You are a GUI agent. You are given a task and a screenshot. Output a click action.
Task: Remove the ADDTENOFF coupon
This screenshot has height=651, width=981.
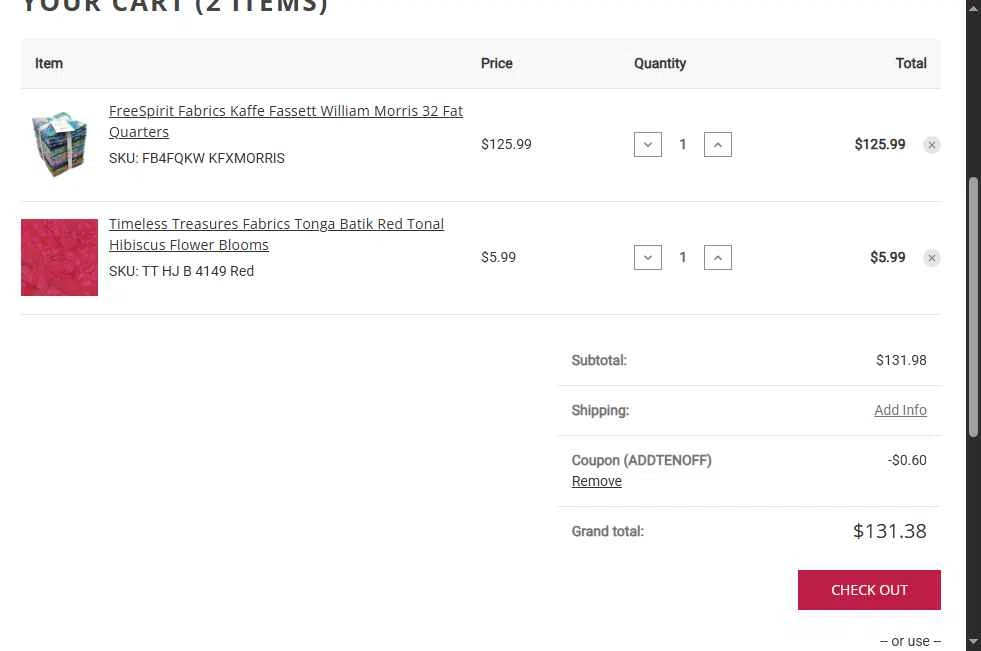[597, 481]
